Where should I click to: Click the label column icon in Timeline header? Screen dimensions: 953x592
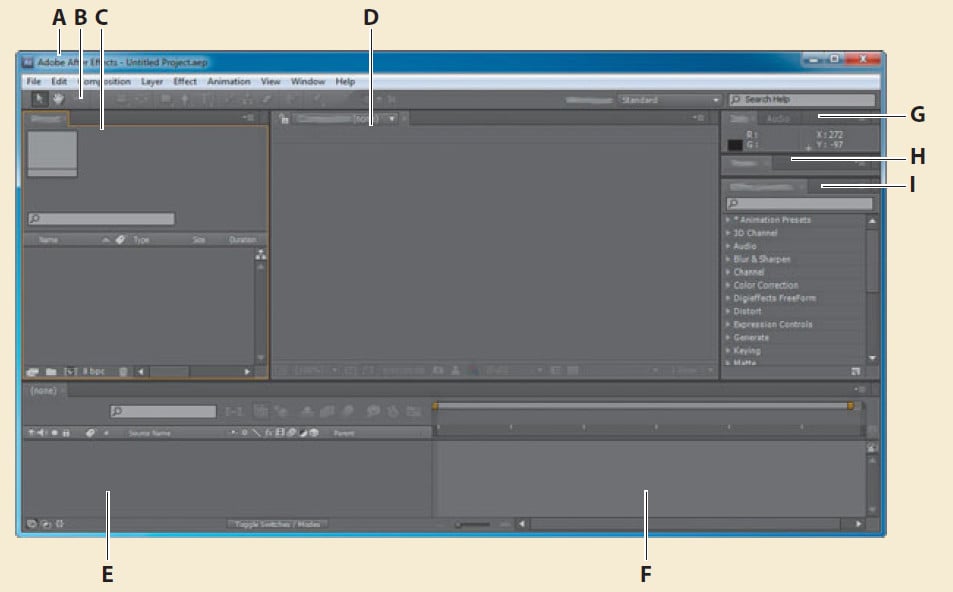pyautogui.click(x=90, y=433)
